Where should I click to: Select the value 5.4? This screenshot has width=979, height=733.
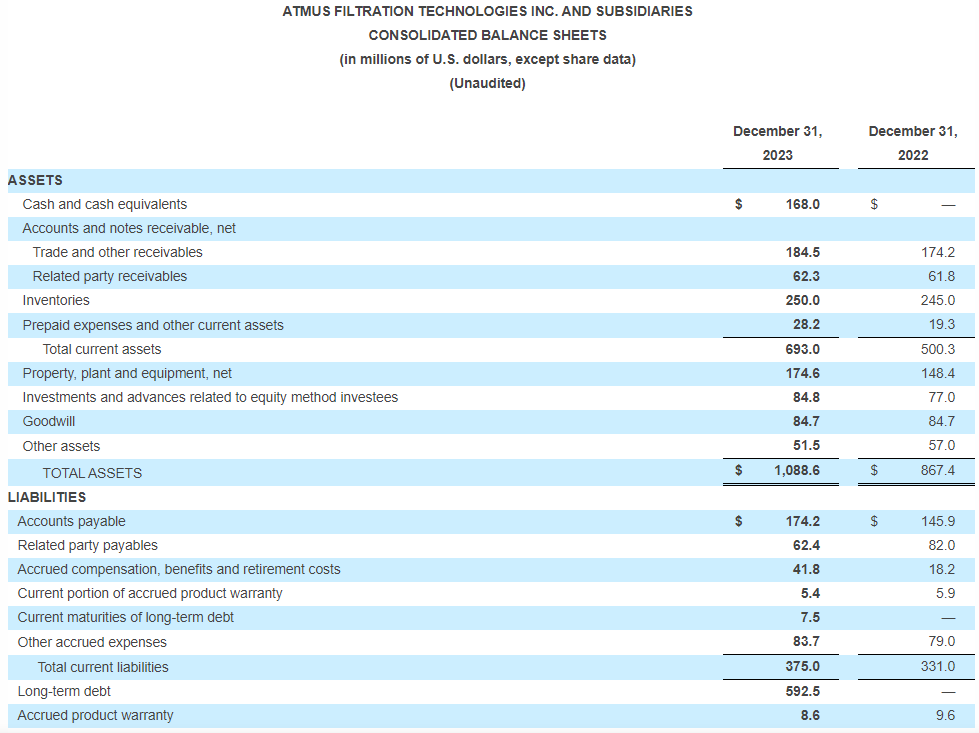pyautogui.click(x=810, y=593)
